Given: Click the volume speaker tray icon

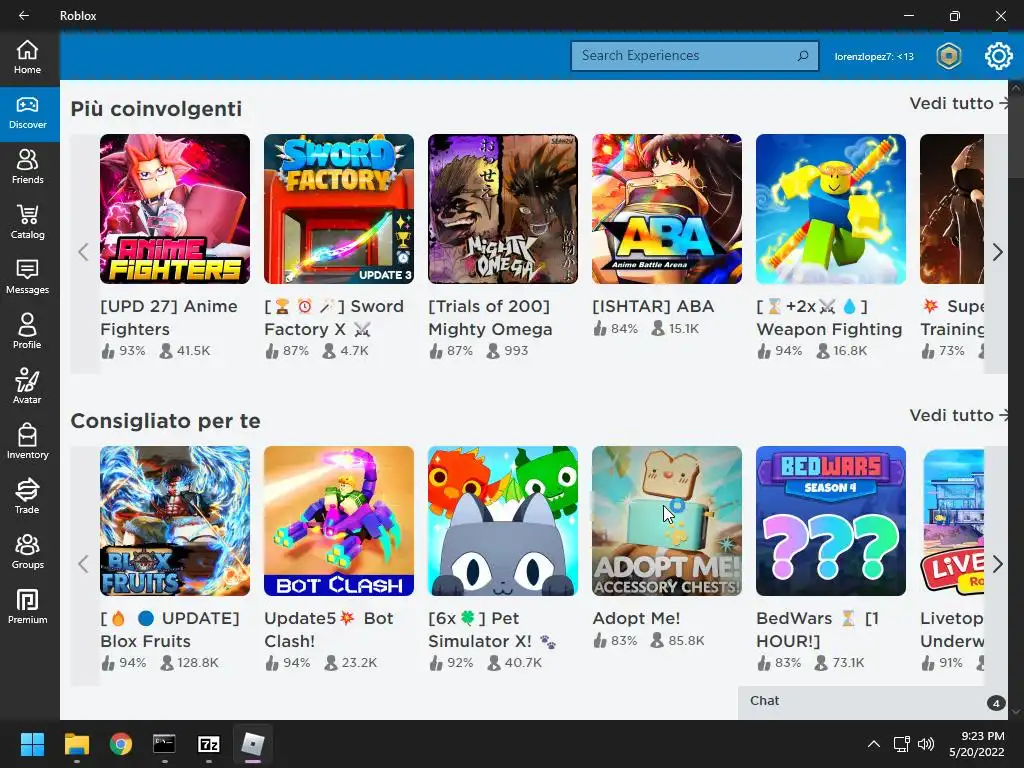Looking at the screenshot, I should click(925, 744).
